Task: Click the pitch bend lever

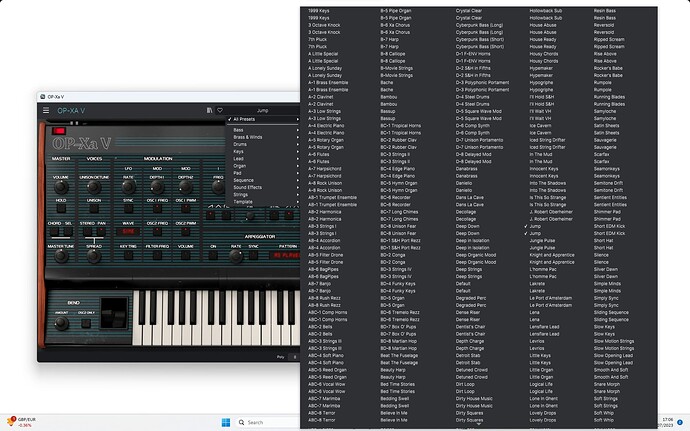Action: pyautogui.click(x=114, y=313)
